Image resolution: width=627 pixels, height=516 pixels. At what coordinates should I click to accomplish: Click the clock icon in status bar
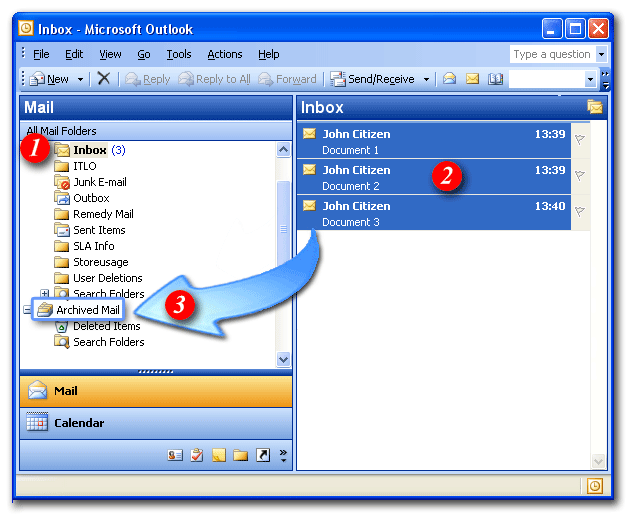pos(595,485)
